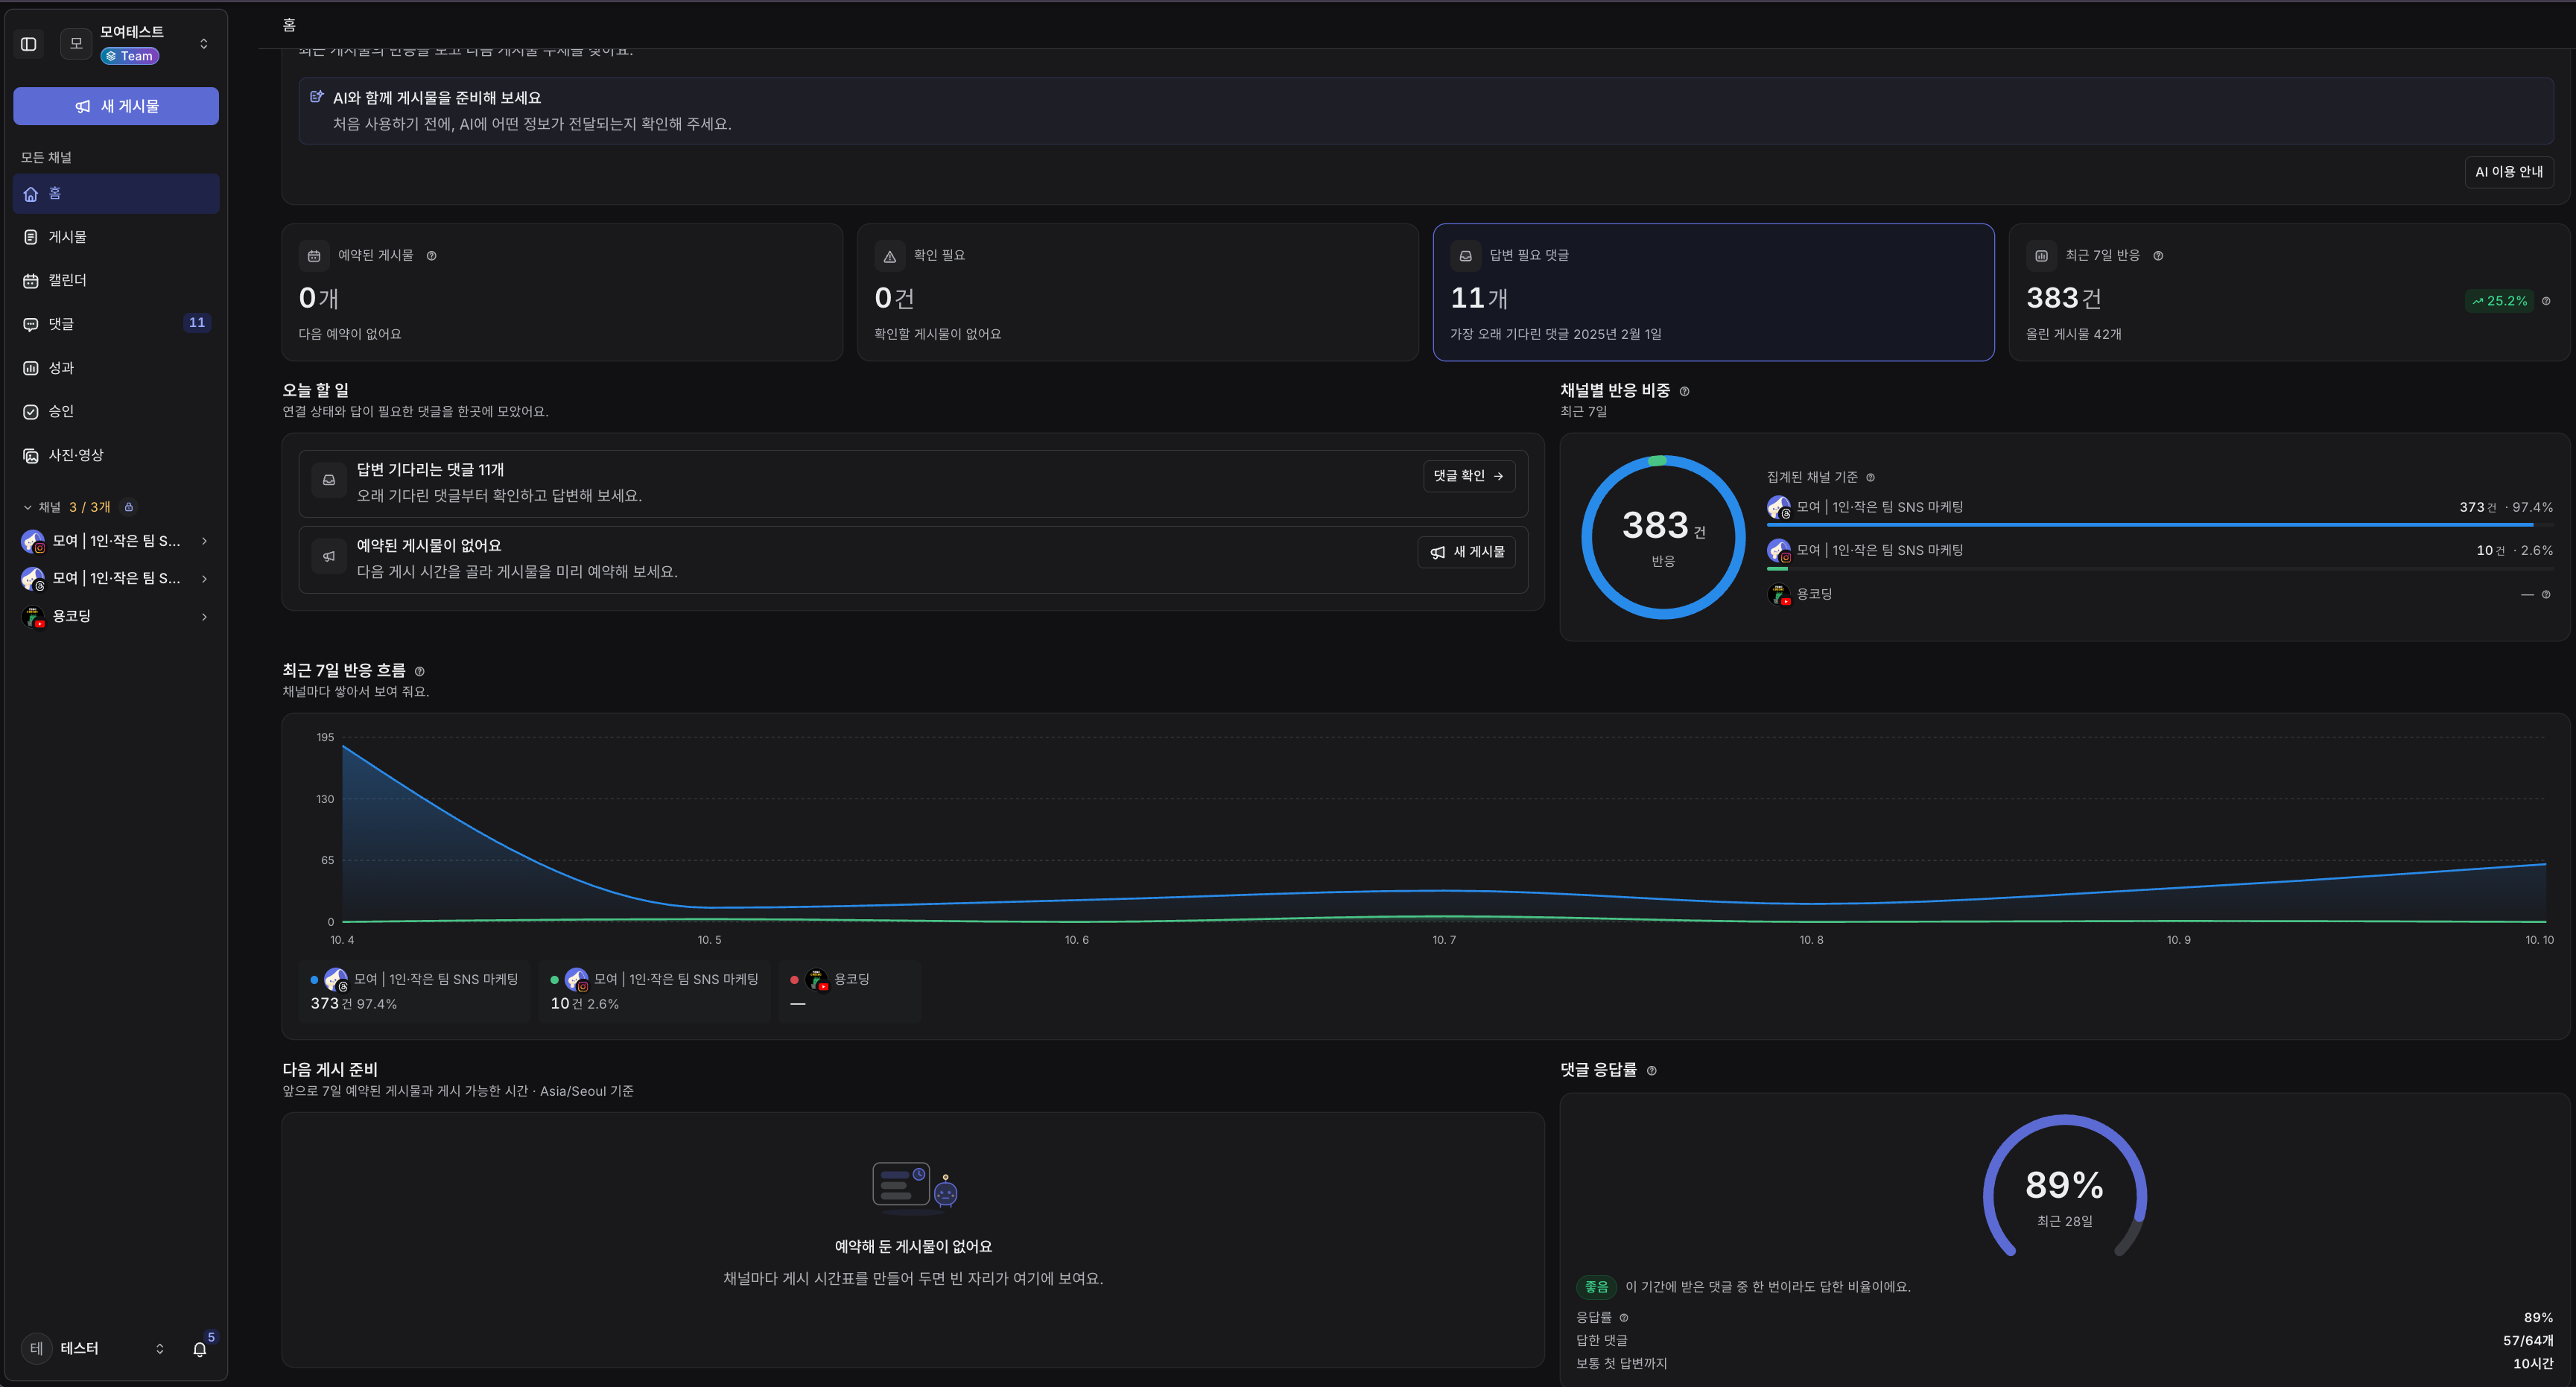Click the 373건 97.4% channel progress bar

(x=2159, y=524)
